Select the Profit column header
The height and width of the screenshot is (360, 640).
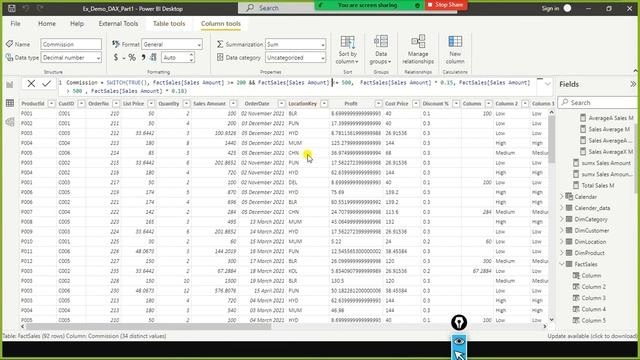point(351,104)
